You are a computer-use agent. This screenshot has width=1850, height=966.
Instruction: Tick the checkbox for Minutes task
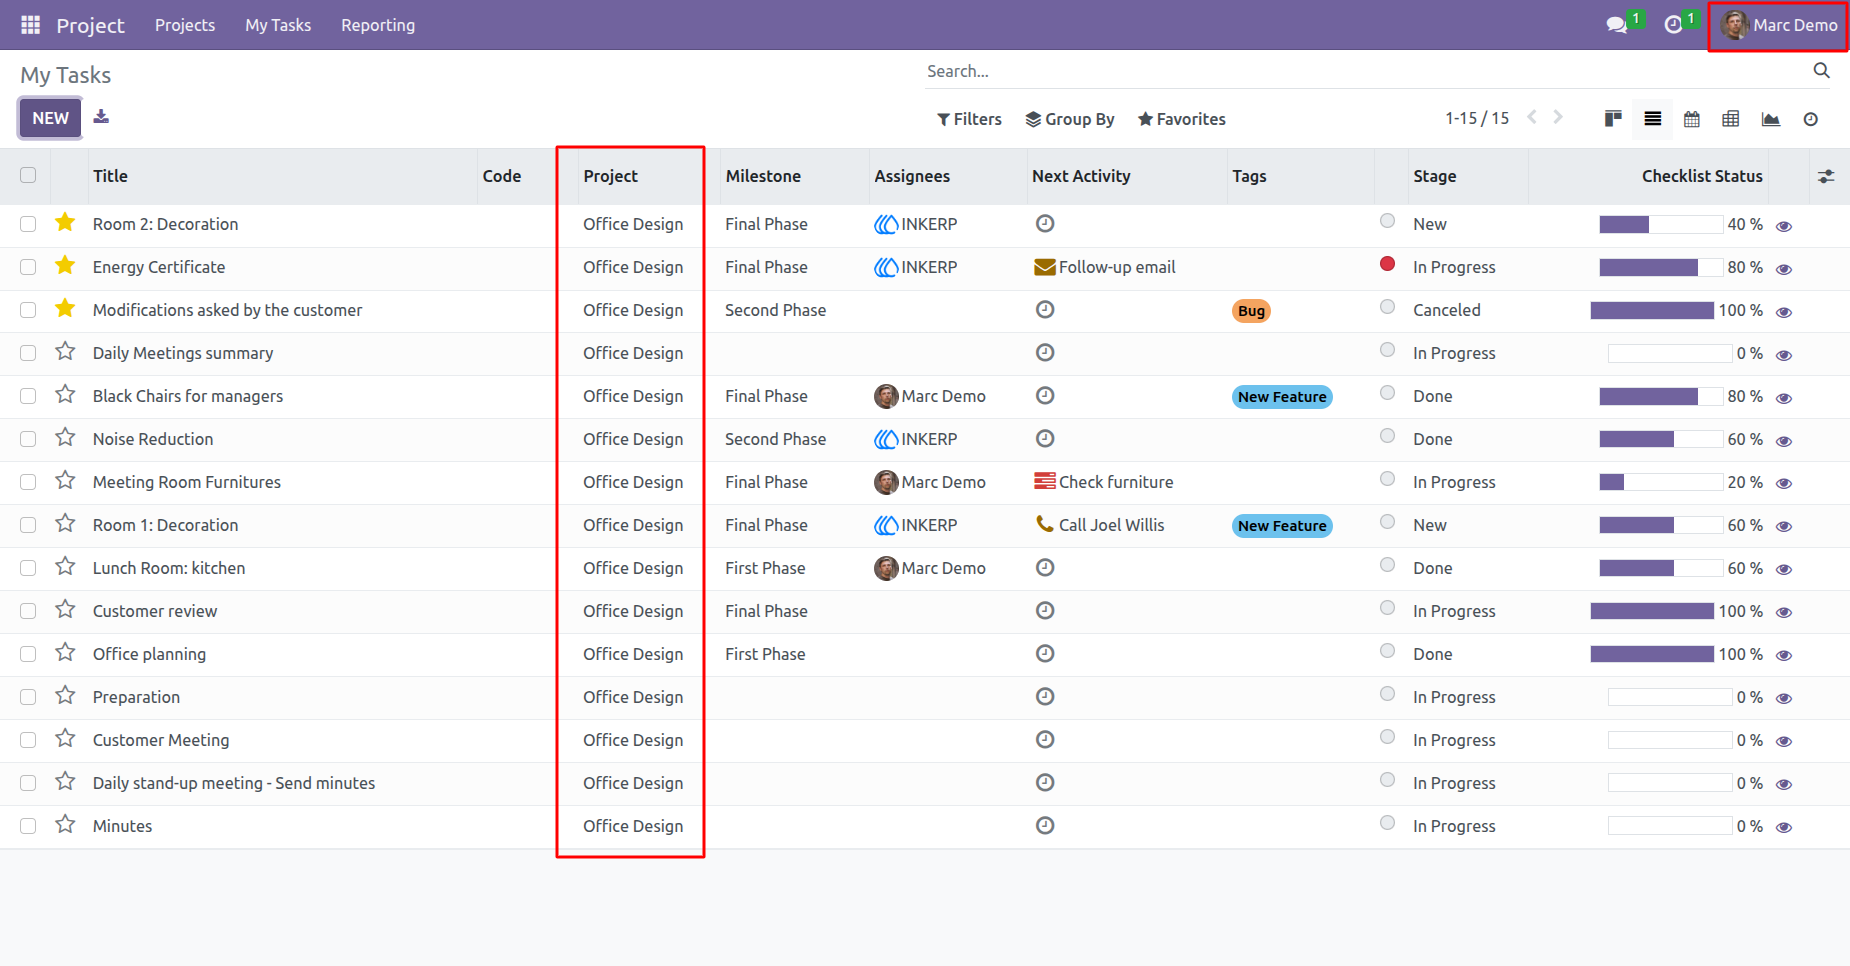pyautogui.click(x=28, y=826)
